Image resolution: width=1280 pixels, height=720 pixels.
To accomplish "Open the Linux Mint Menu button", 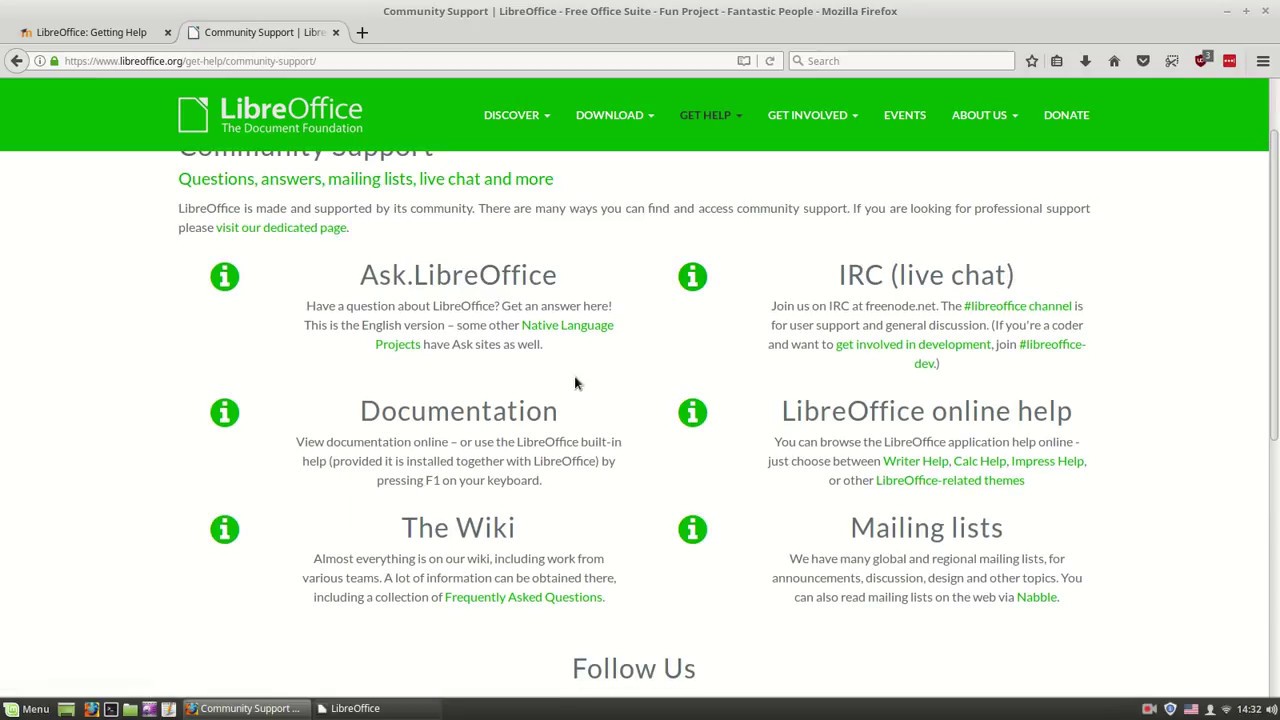I will click(27, 709).
